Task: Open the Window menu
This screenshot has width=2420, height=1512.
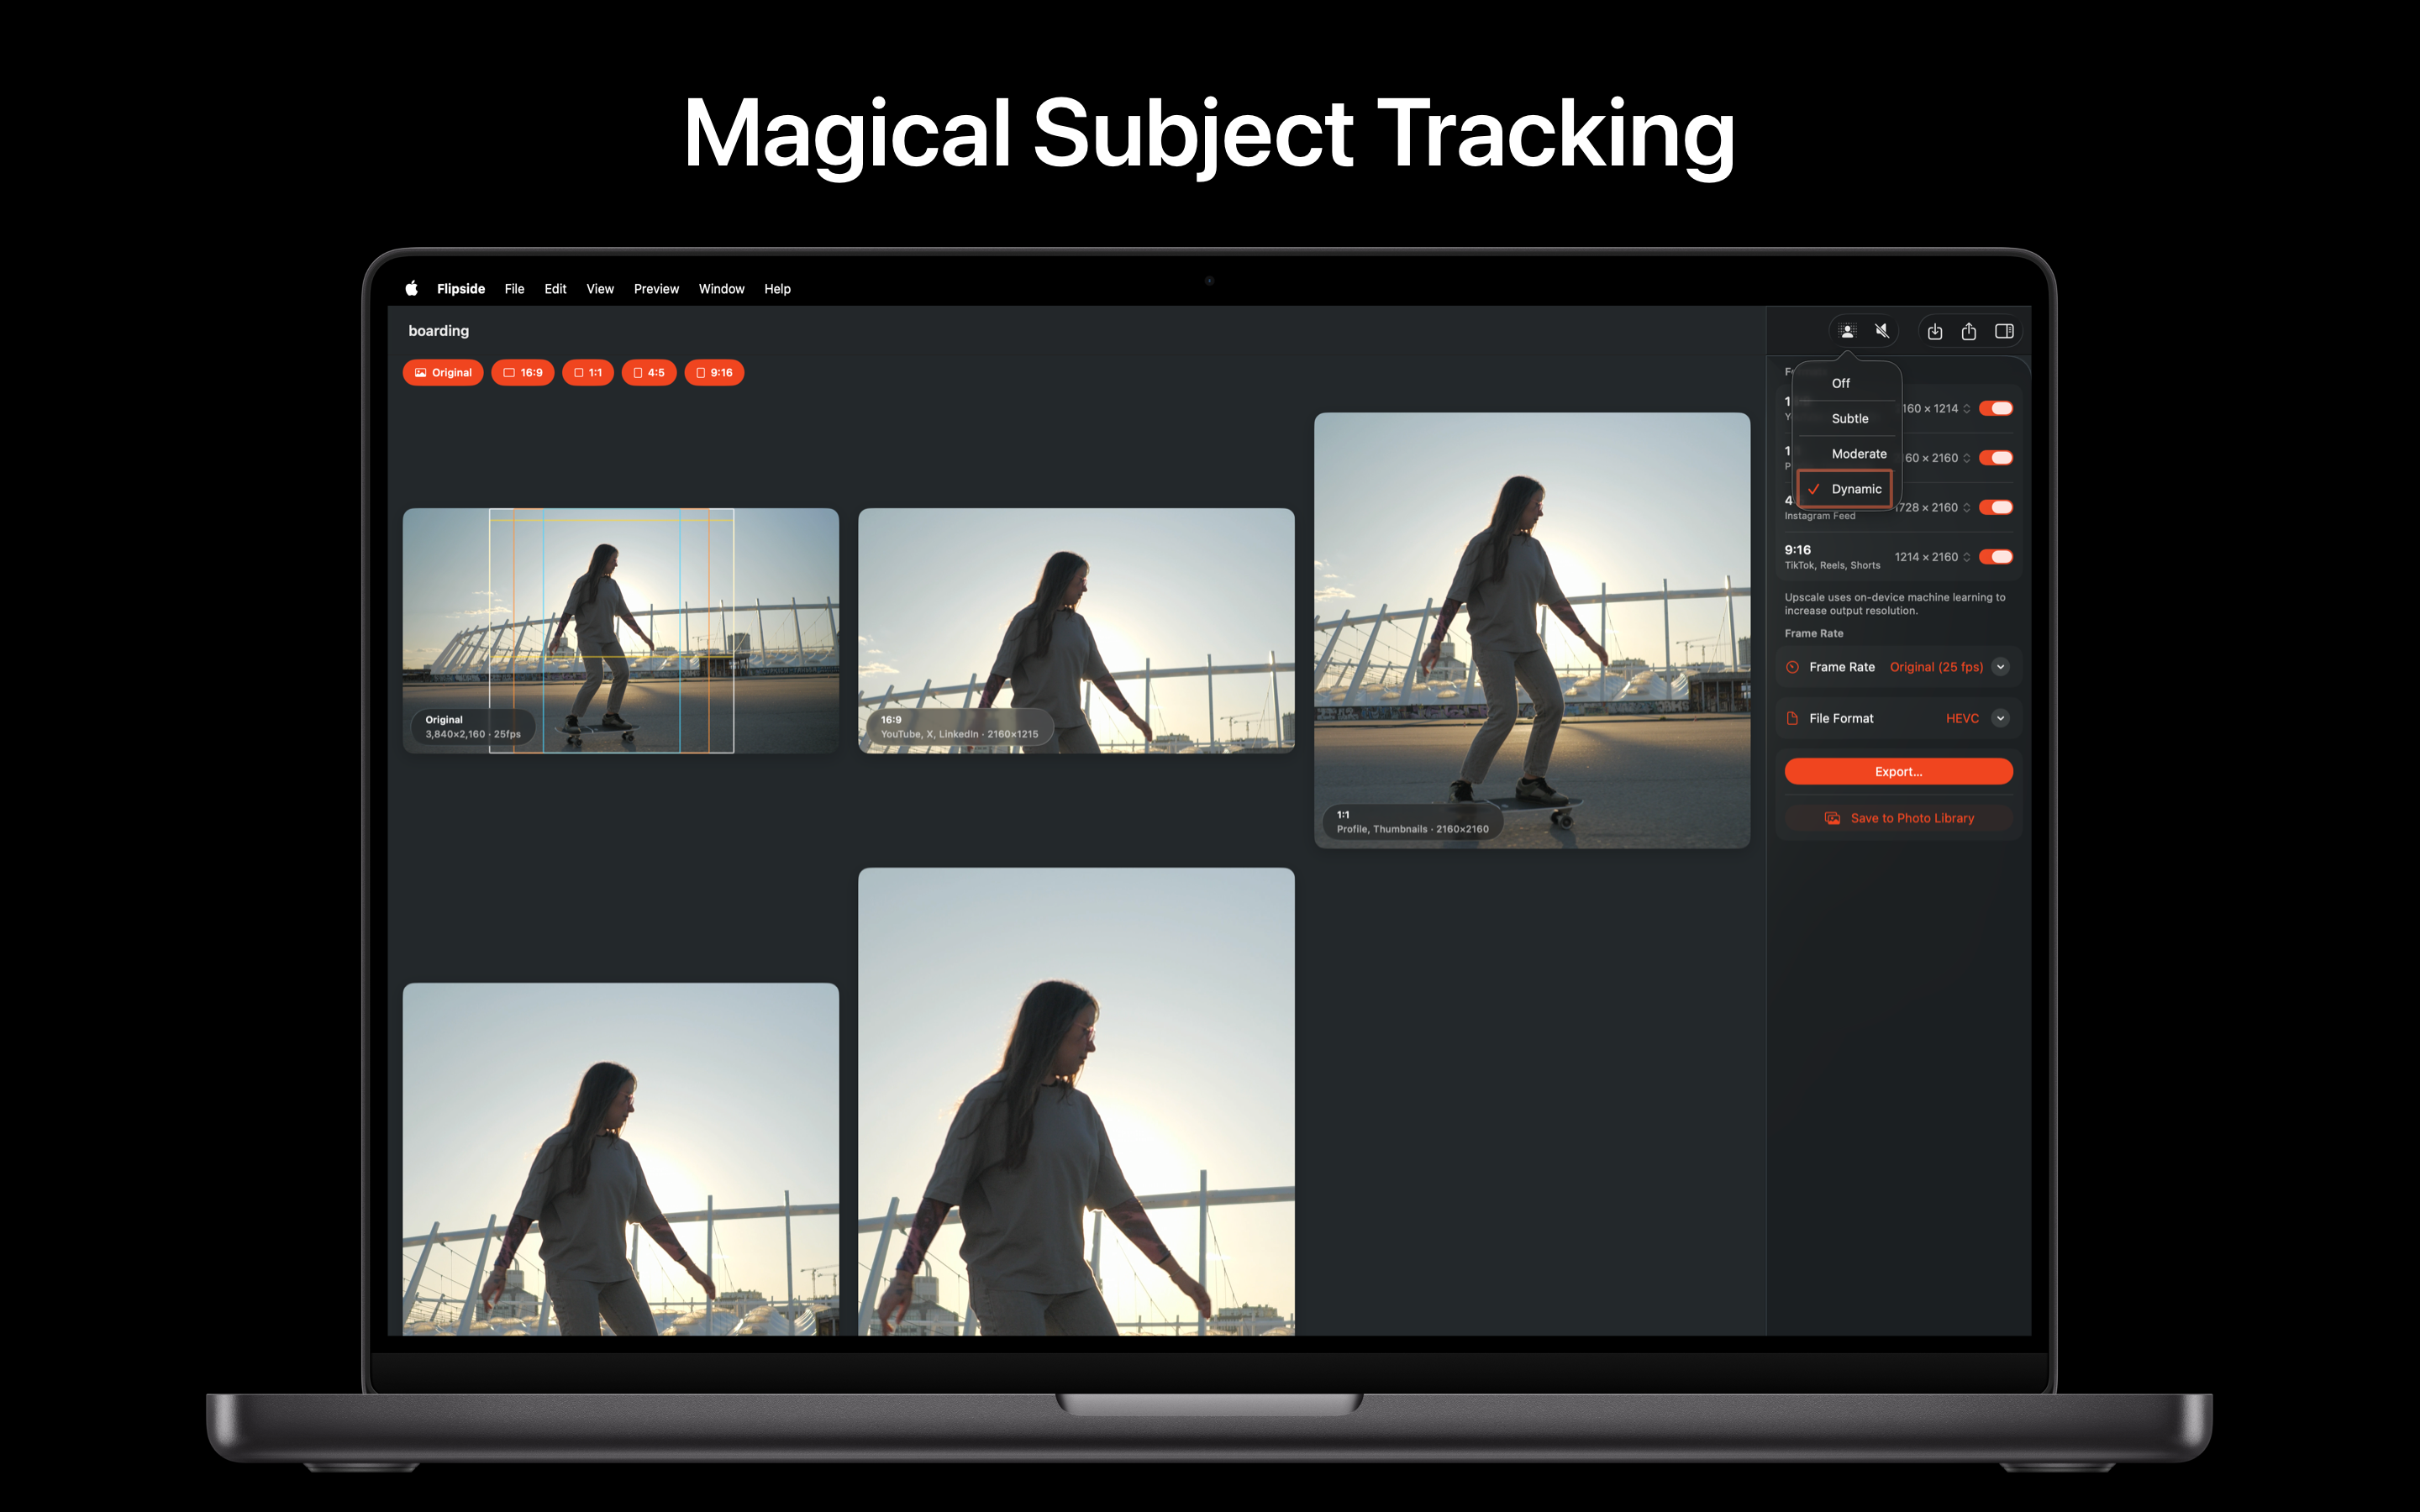Action: pyautogui.click(x=721, y=289)
